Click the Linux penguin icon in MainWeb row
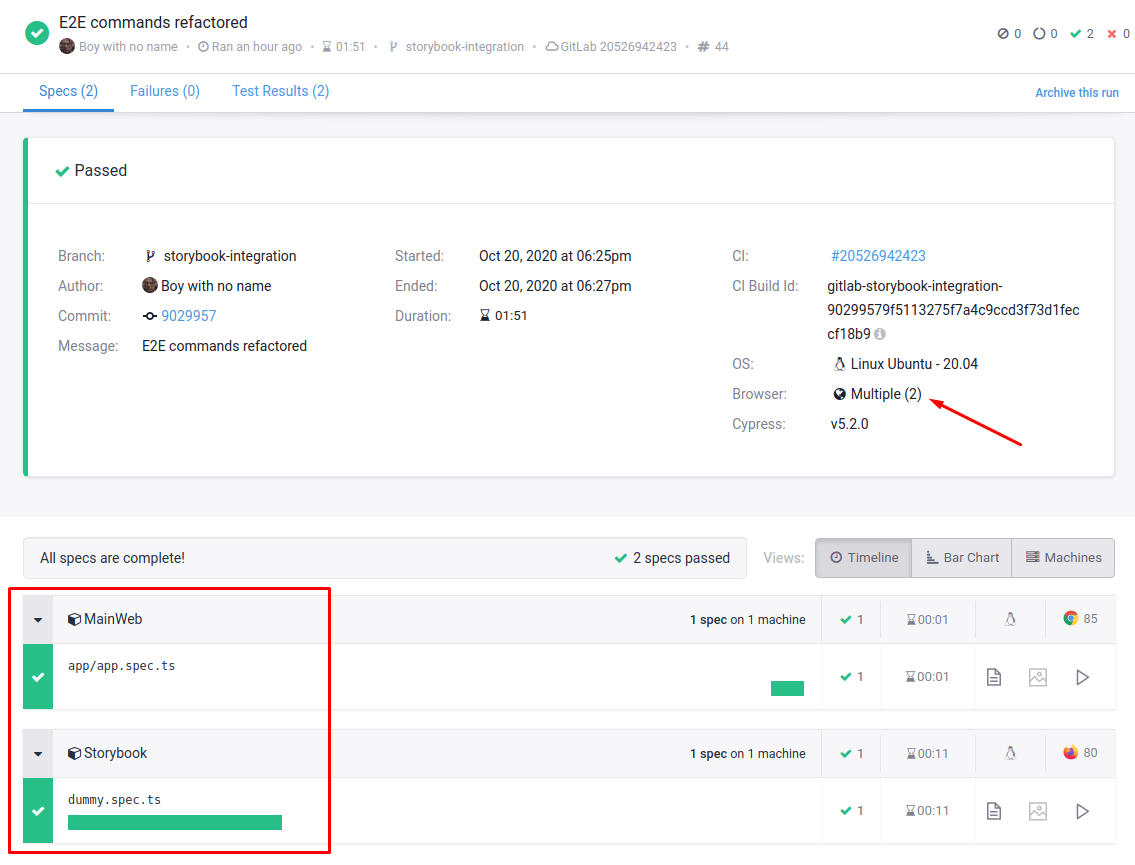Image resolution: width=1135 pixels, height=865 pixels. [x=1010, y=619]
